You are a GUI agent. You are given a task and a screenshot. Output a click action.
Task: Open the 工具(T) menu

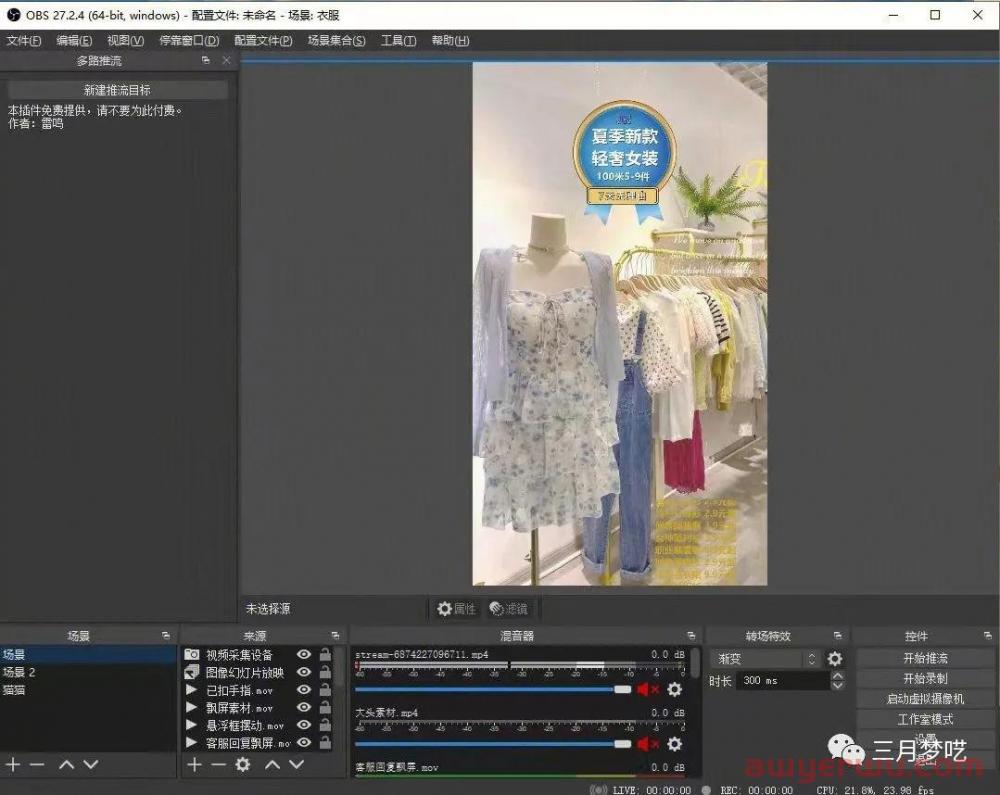[x=398, y=41]
